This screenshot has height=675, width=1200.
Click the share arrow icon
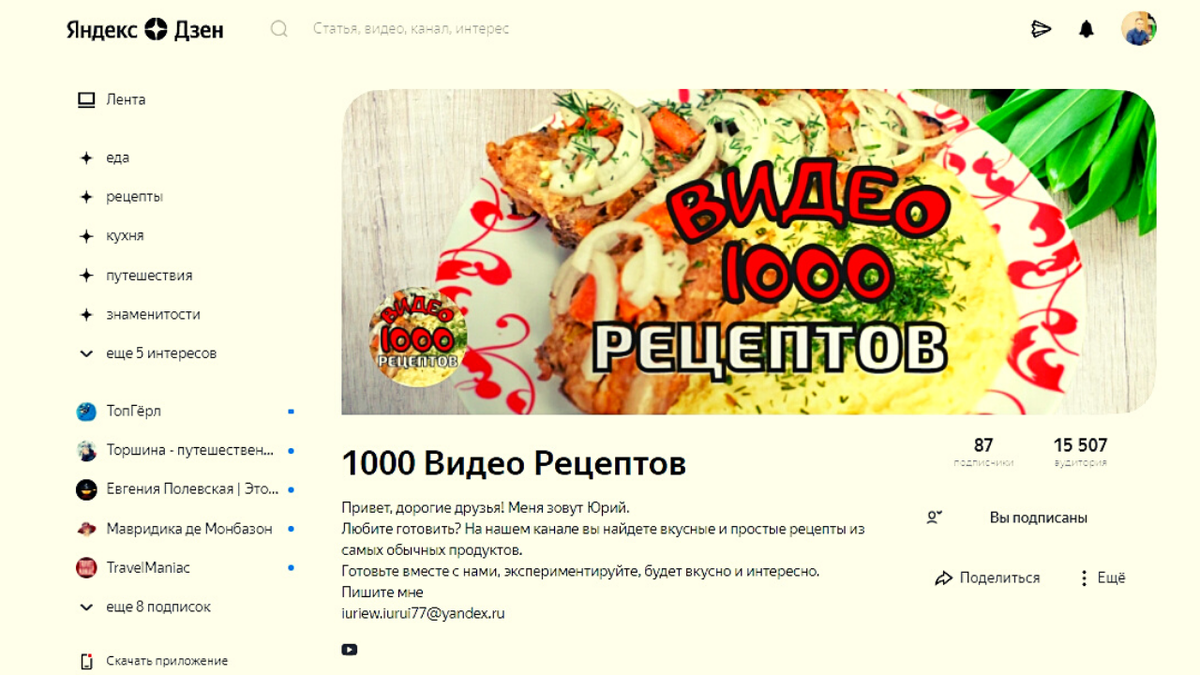point(943,578)
